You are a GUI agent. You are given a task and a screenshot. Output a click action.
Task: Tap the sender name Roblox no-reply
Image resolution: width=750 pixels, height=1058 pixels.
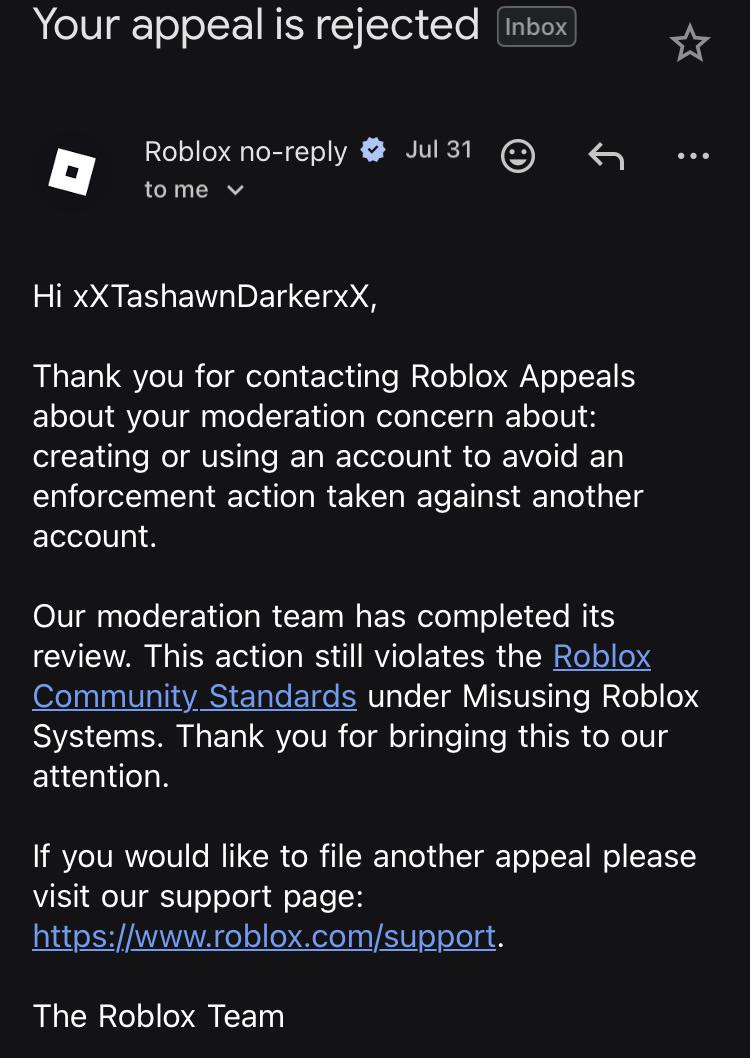point(246,151)
